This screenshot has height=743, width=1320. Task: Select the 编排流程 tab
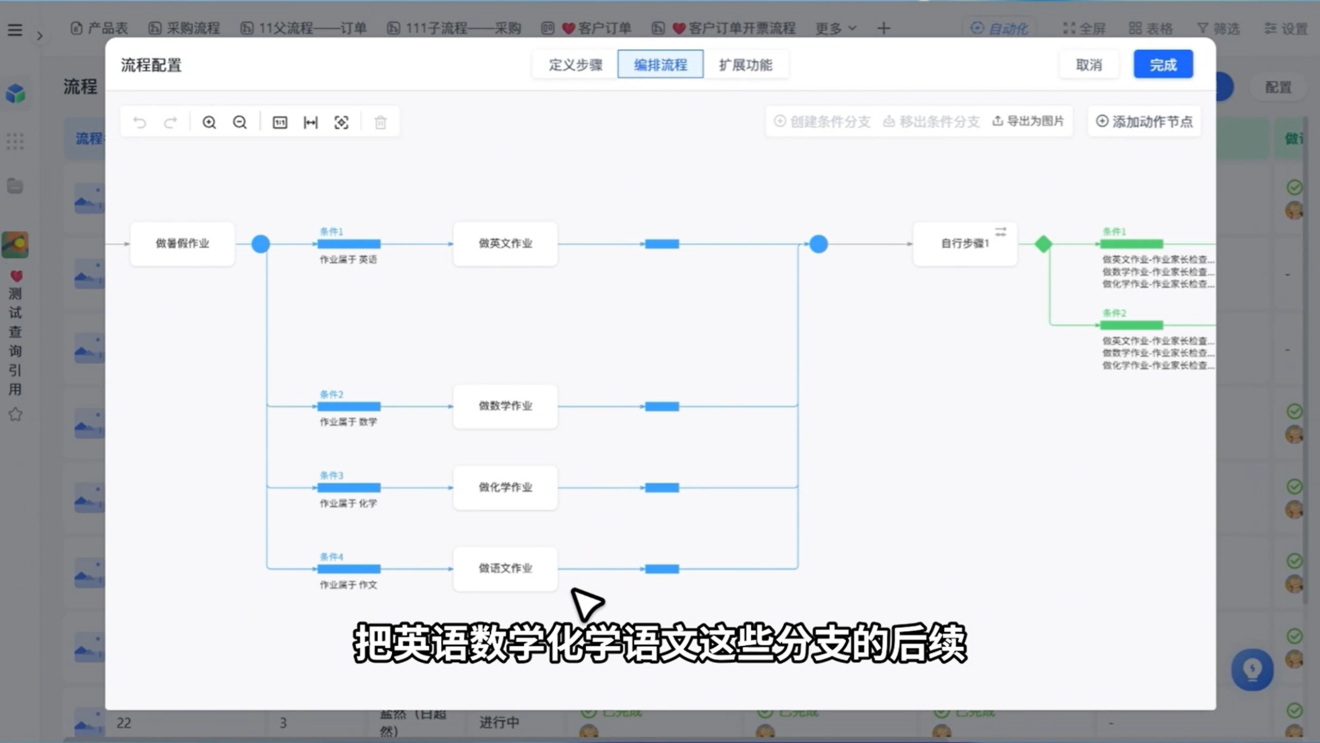click(660, 64)
